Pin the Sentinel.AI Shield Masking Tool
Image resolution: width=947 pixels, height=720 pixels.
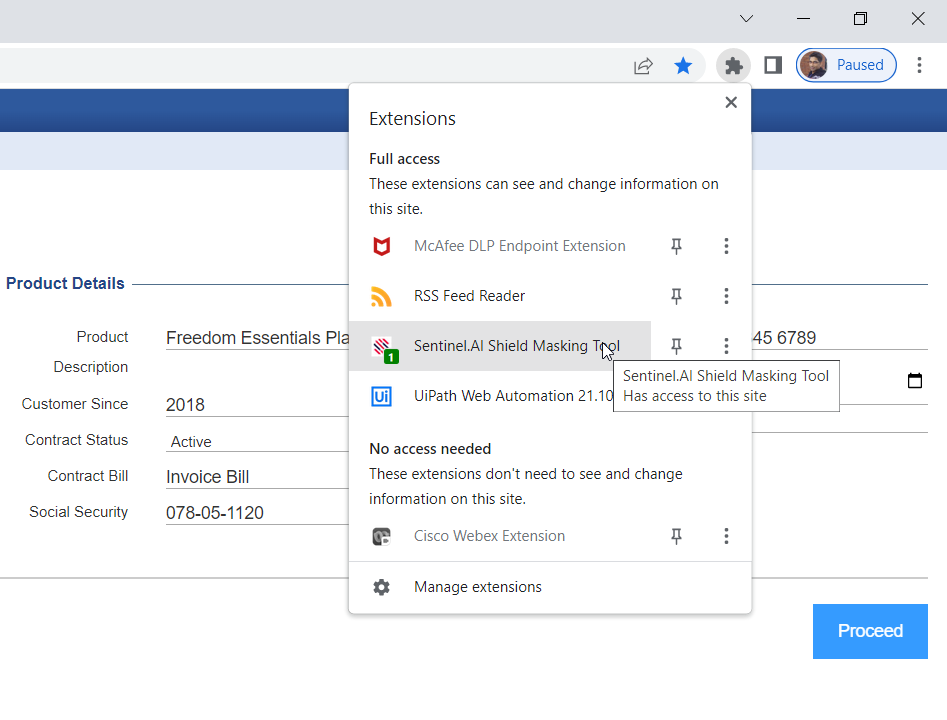(676, 346)
